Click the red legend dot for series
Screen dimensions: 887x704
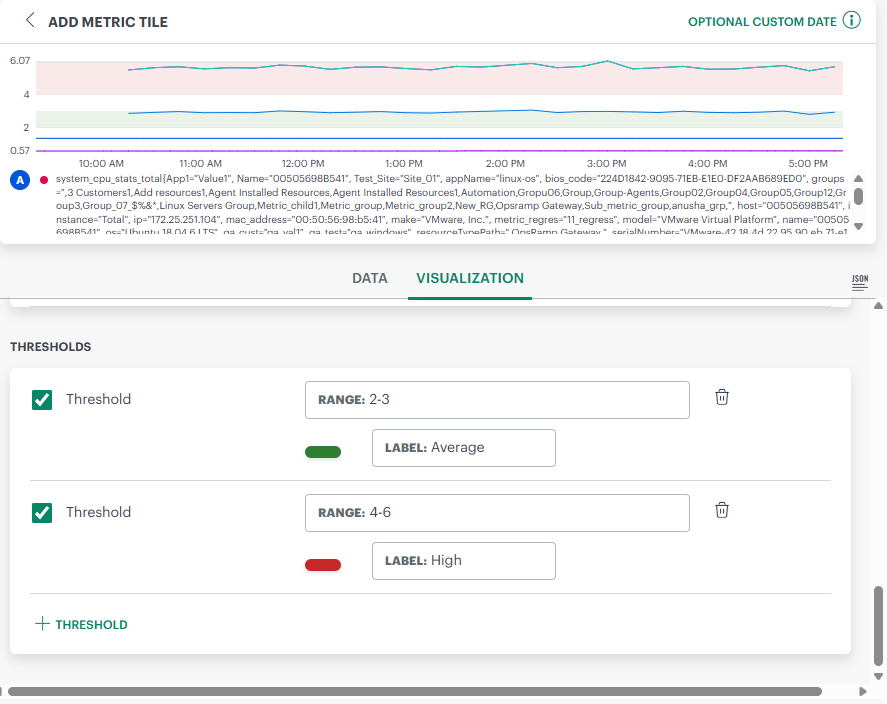tap(44, 180)
